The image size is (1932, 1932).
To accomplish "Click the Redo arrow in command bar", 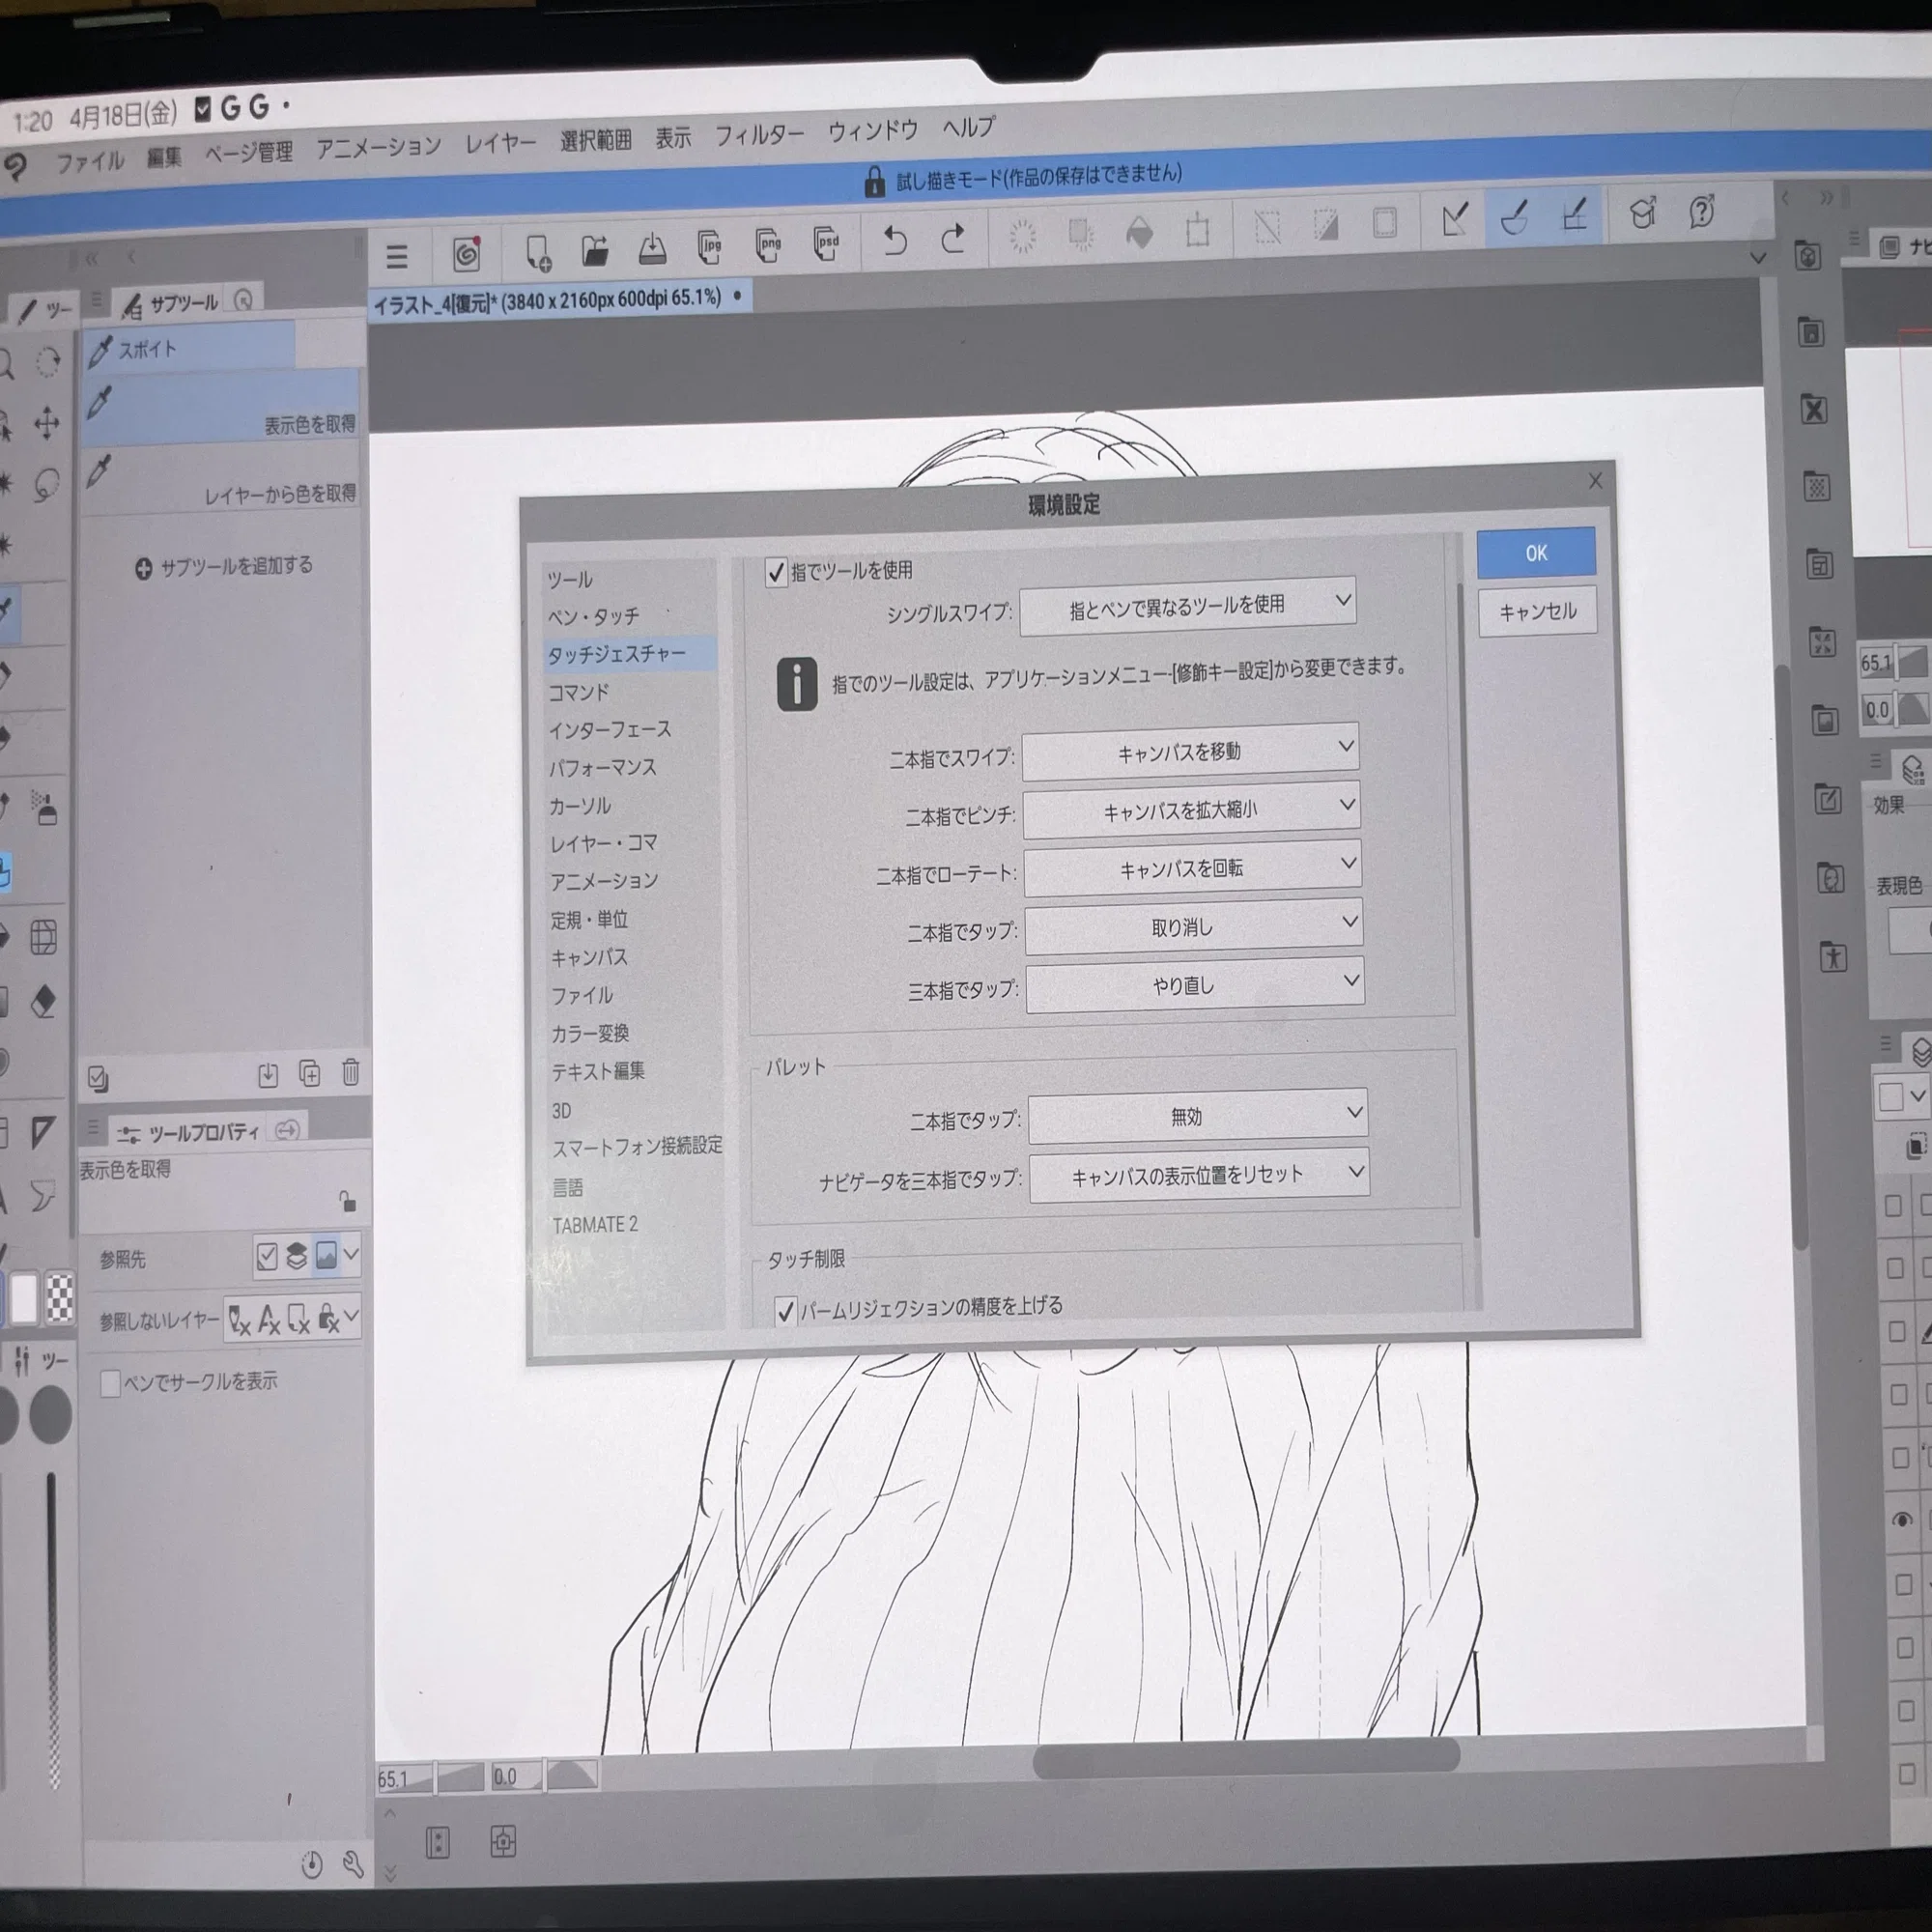I will click(953, 239).
